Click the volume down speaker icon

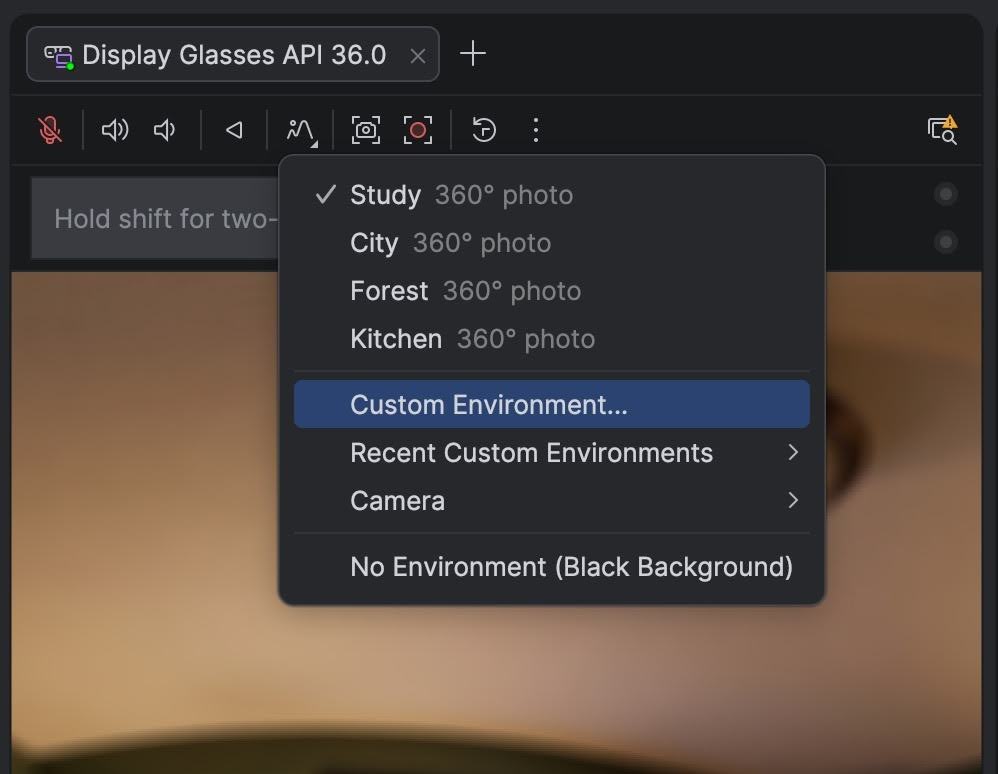[x=165, y=130]
